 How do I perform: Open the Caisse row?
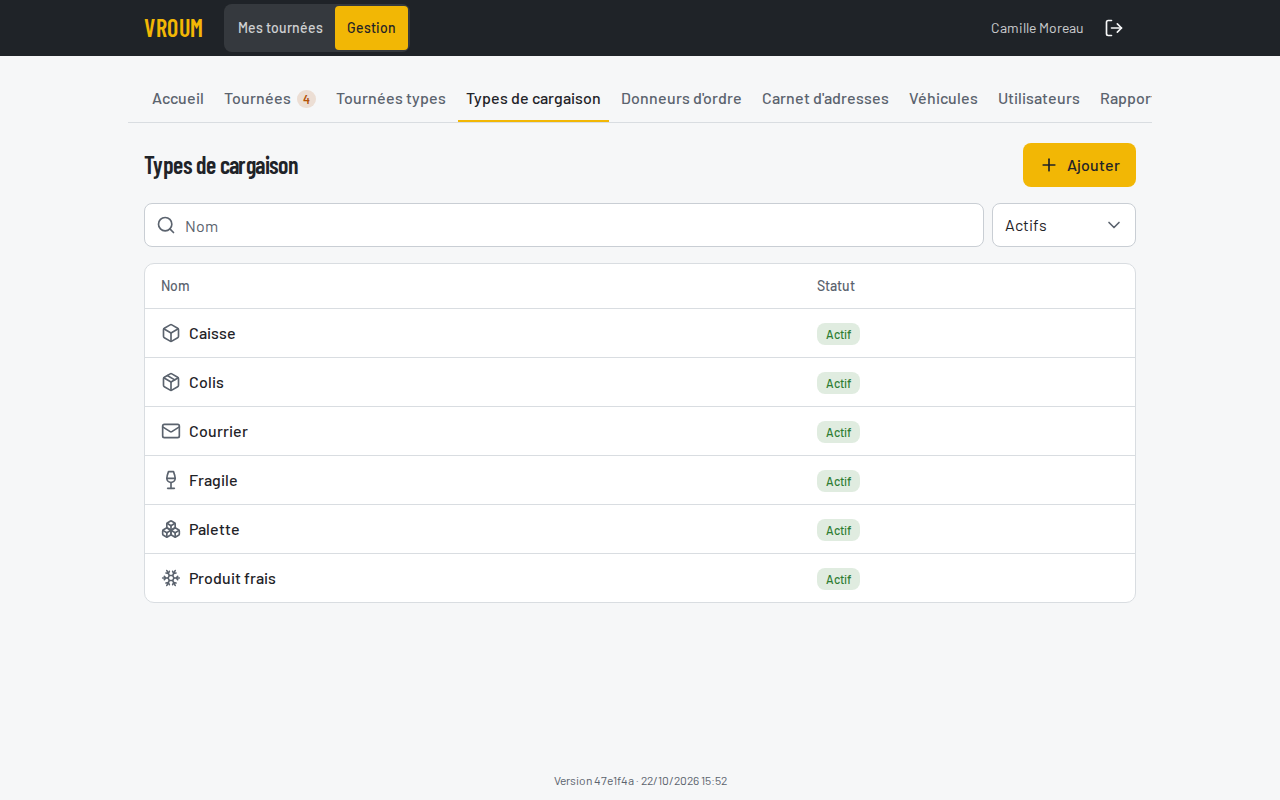[640, 333]
